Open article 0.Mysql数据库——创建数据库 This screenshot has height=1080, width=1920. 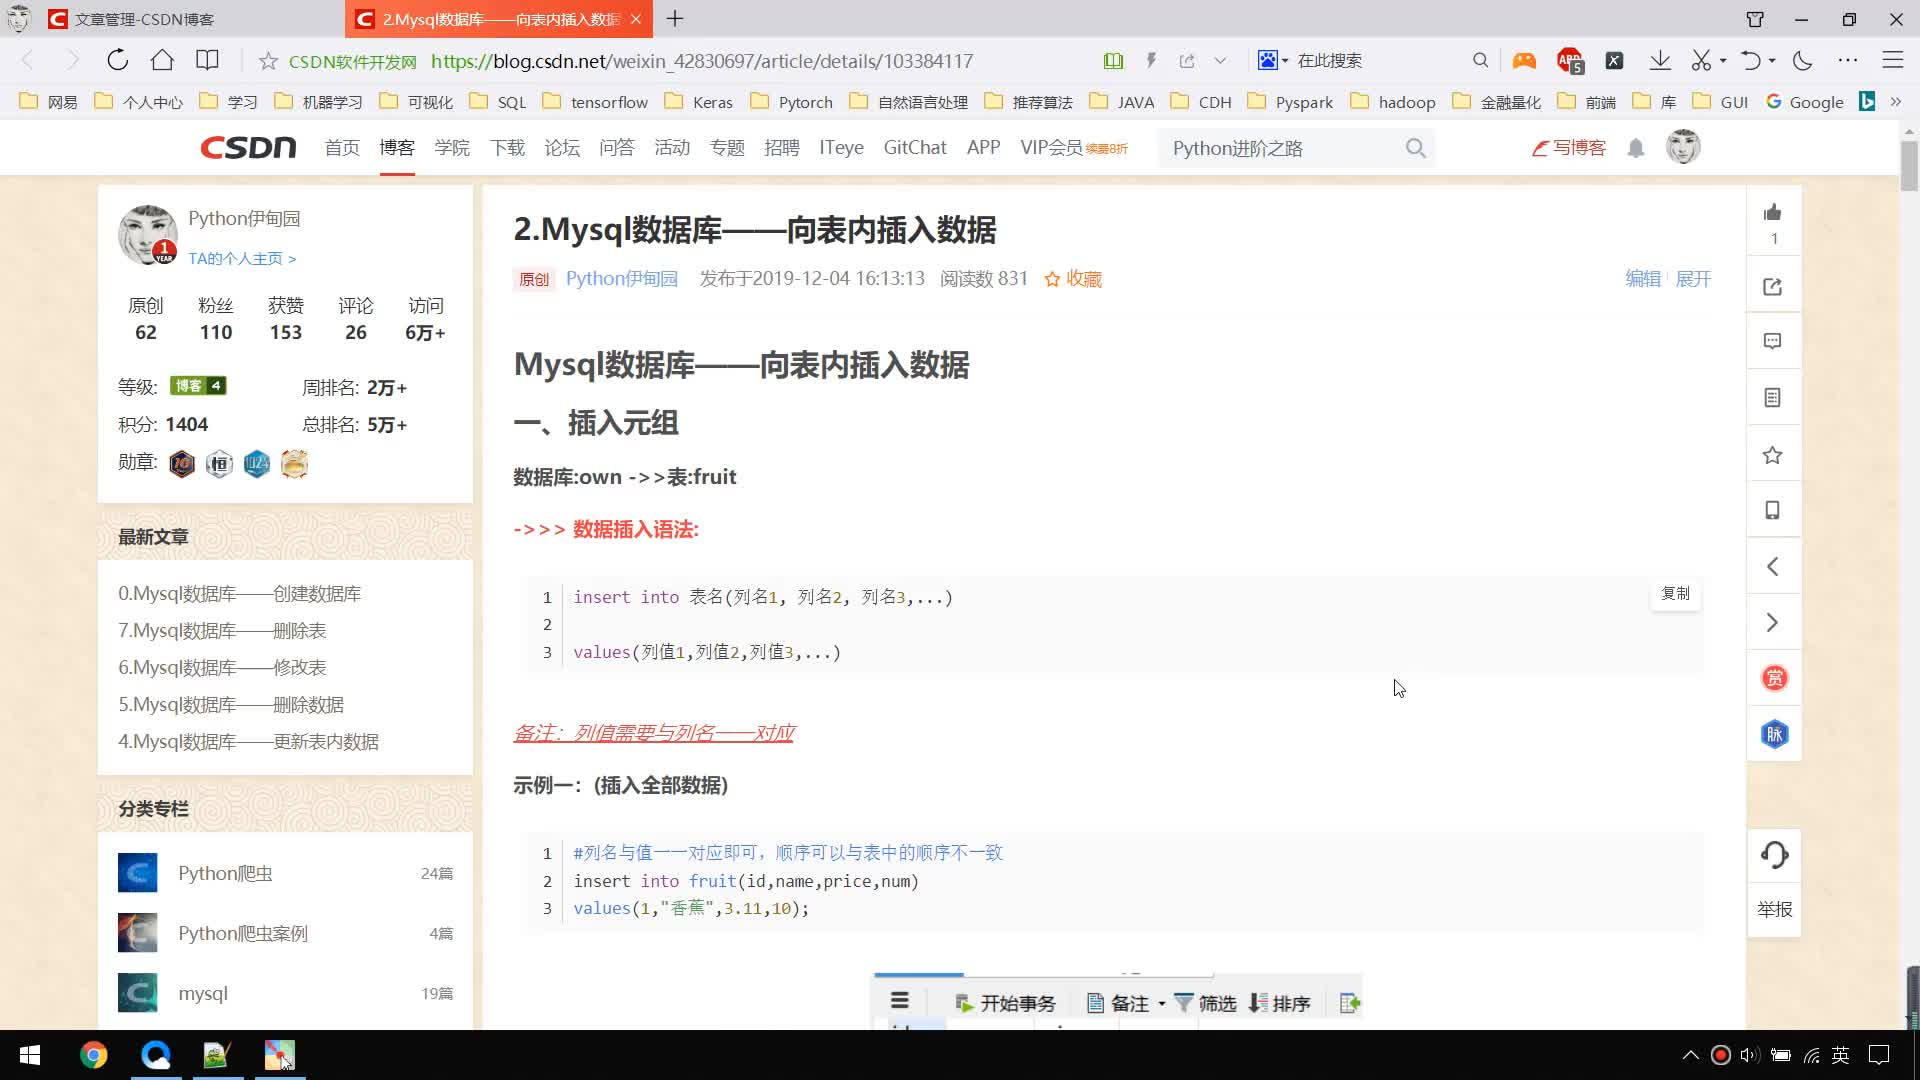pyautogui.click(x=239, y=594)
